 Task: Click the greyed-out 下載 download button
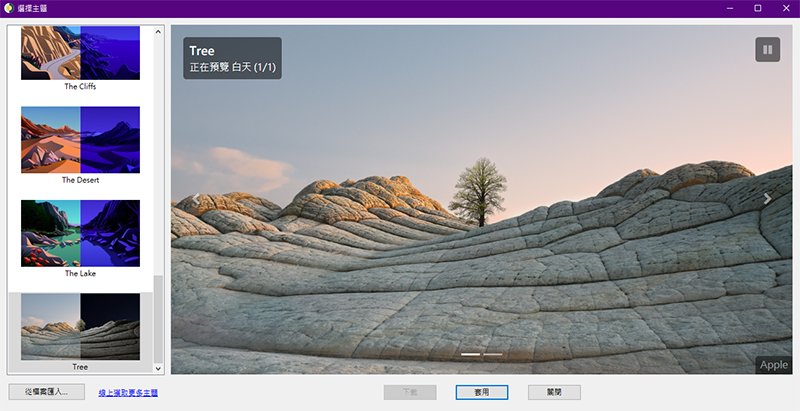click(x=410, y=392)
